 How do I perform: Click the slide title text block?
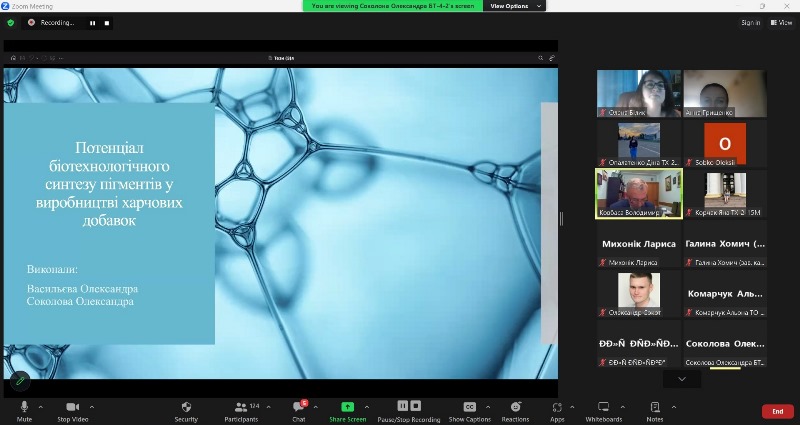point(109,184)
